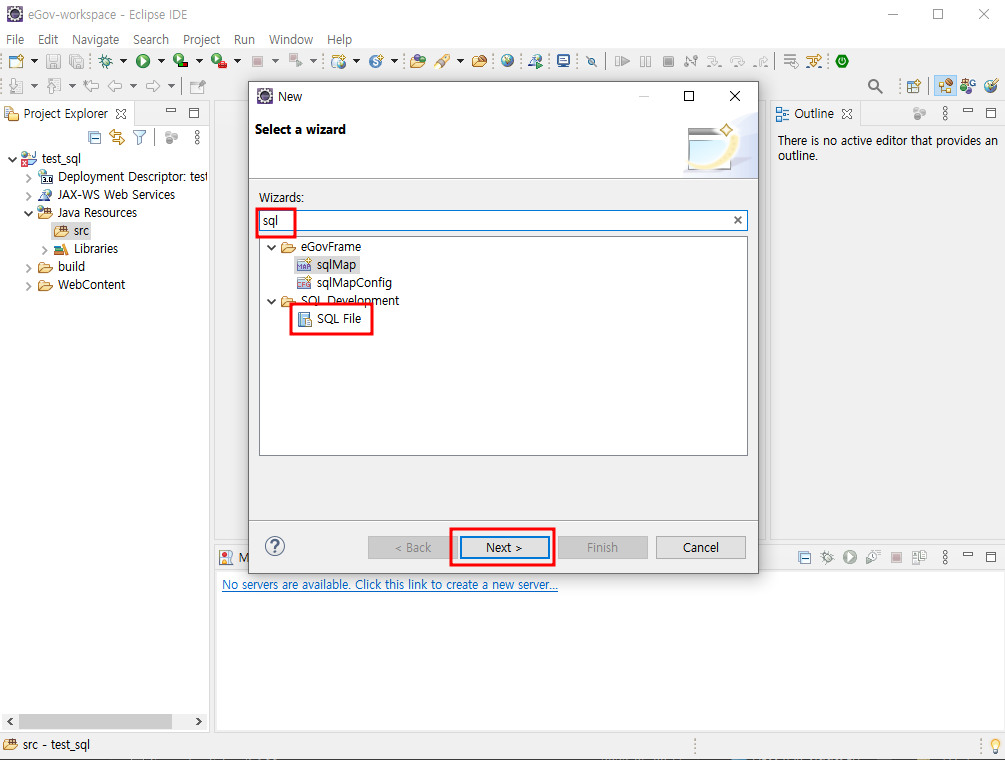Click the link to create a new server
The width and height of the screenshot is (1005, 760).
pyautogui.click(x=390, y=584)
